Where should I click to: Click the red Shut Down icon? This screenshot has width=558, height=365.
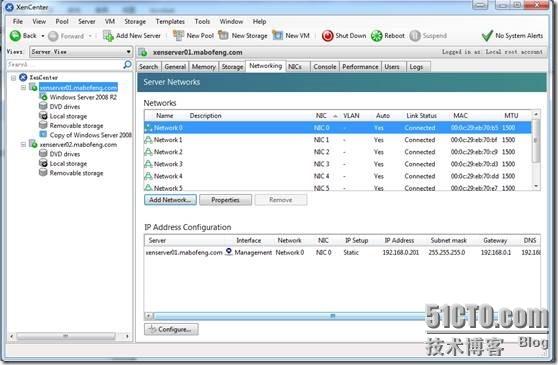tap(327, 36)
